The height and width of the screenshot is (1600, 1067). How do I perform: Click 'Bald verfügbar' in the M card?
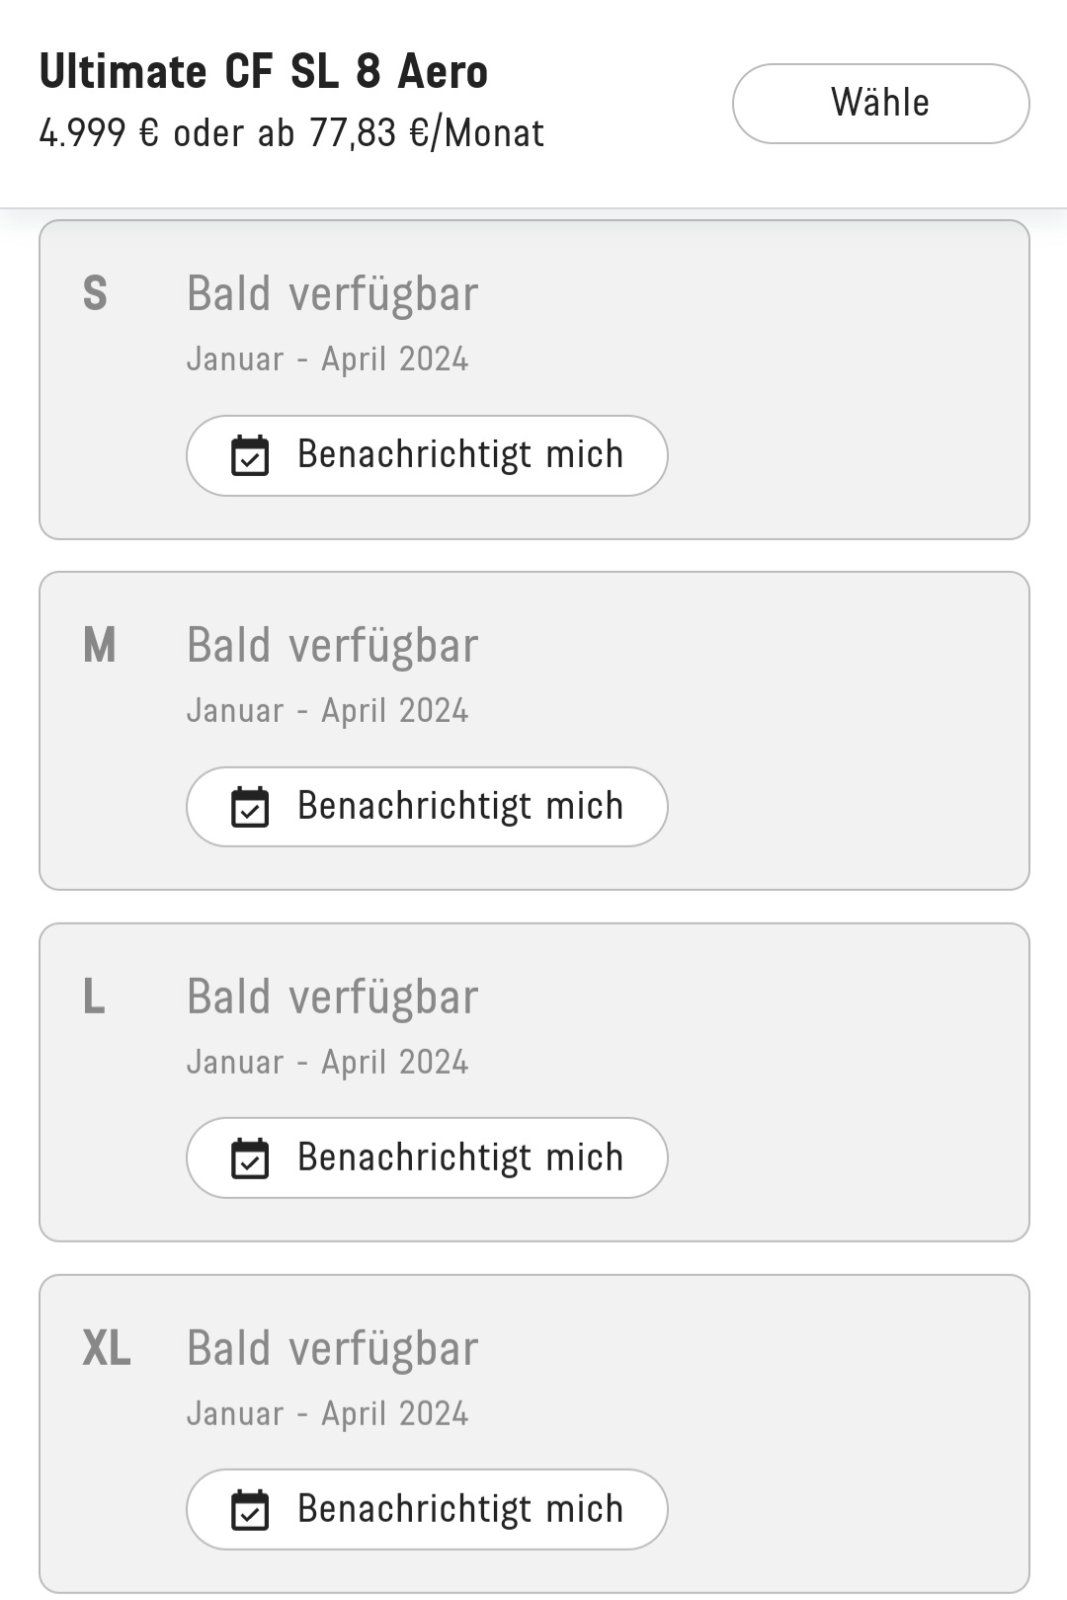click(332, 645)
